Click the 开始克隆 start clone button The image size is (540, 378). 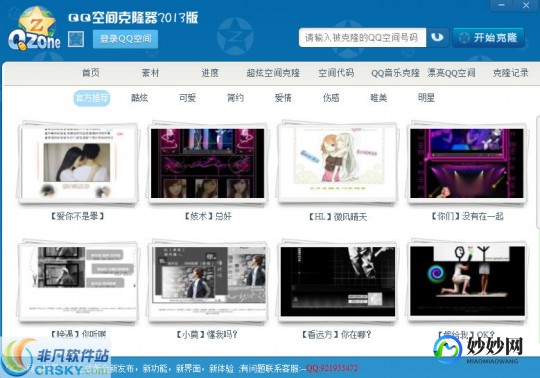coord(489,38)
